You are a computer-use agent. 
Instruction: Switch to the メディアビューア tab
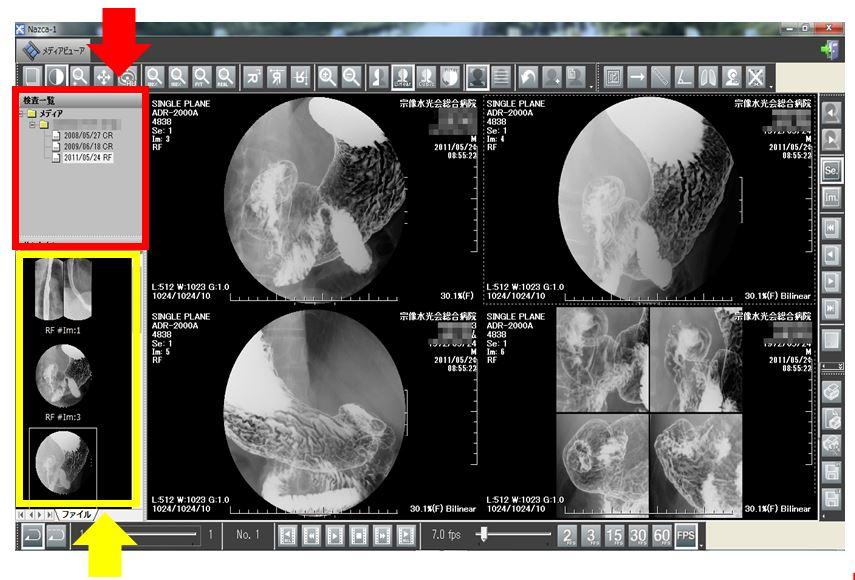point(55,49)
